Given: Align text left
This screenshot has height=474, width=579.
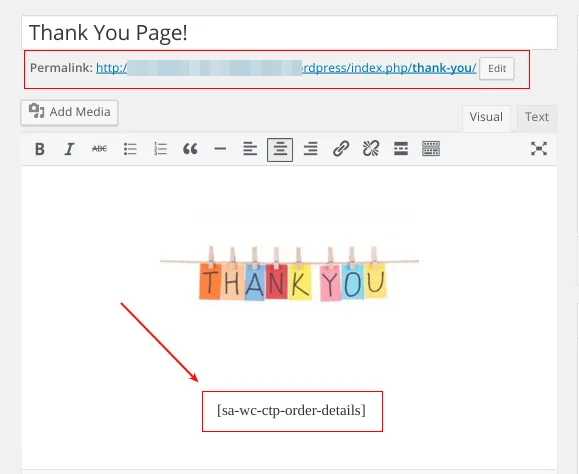Looking at the screenshot, I should coord(250,149).
